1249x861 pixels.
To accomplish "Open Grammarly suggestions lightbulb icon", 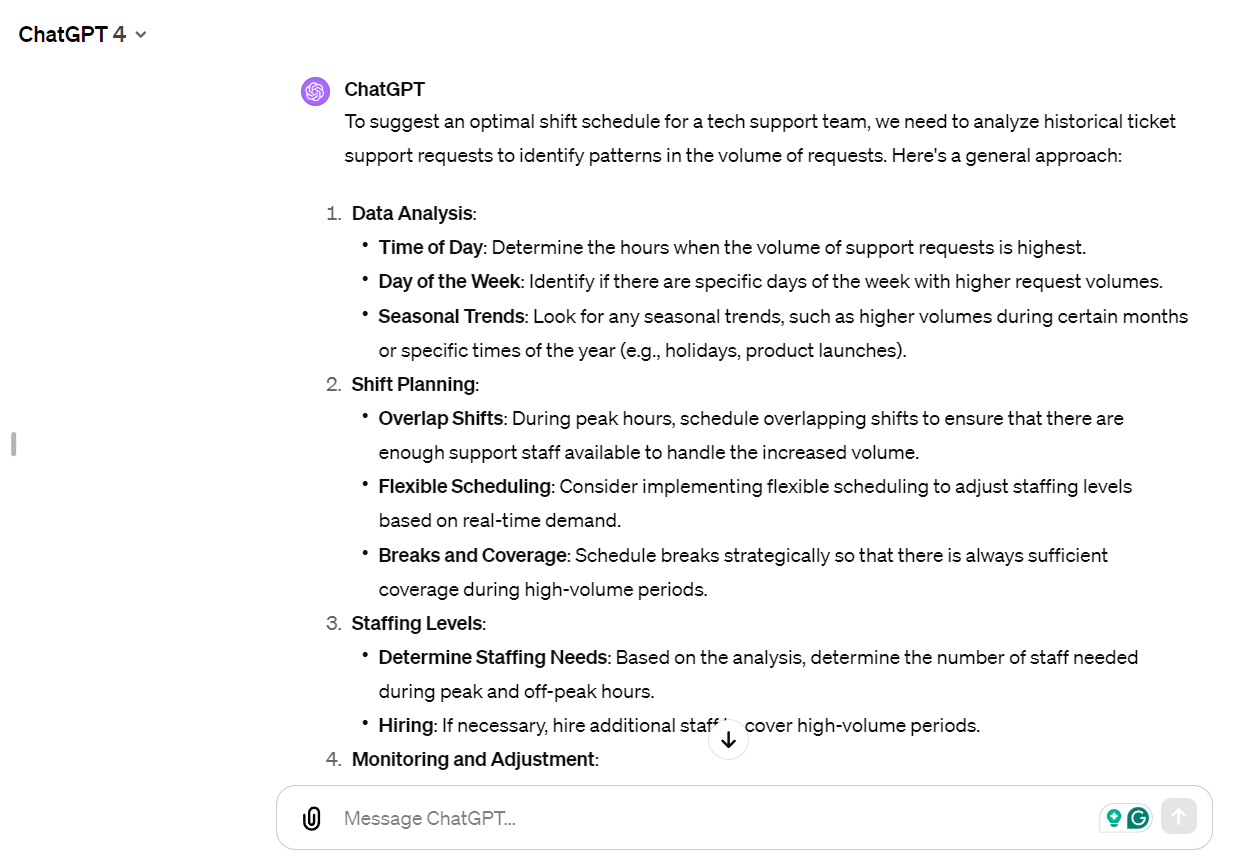I will click(1113, 817).
